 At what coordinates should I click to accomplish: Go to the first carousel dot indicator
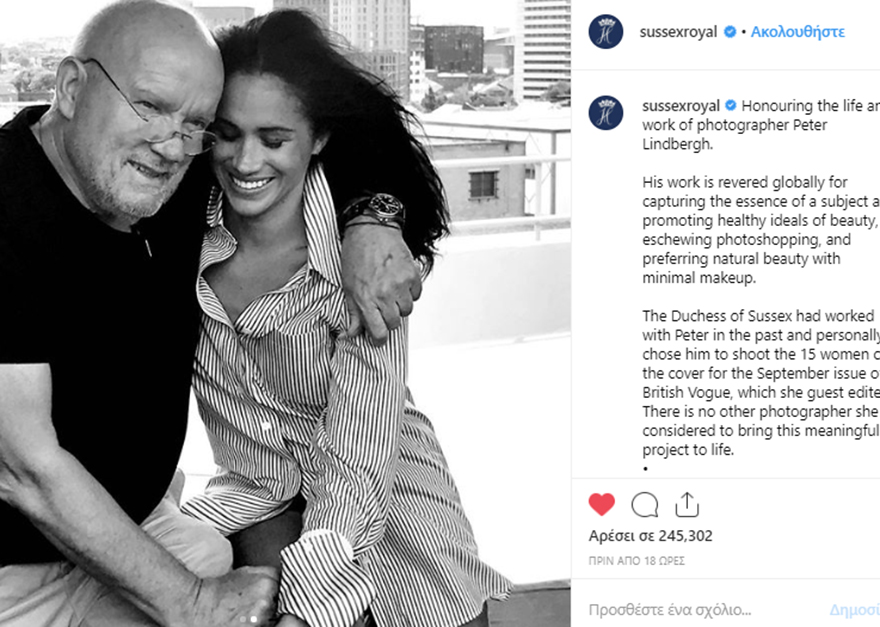point(243,620)
